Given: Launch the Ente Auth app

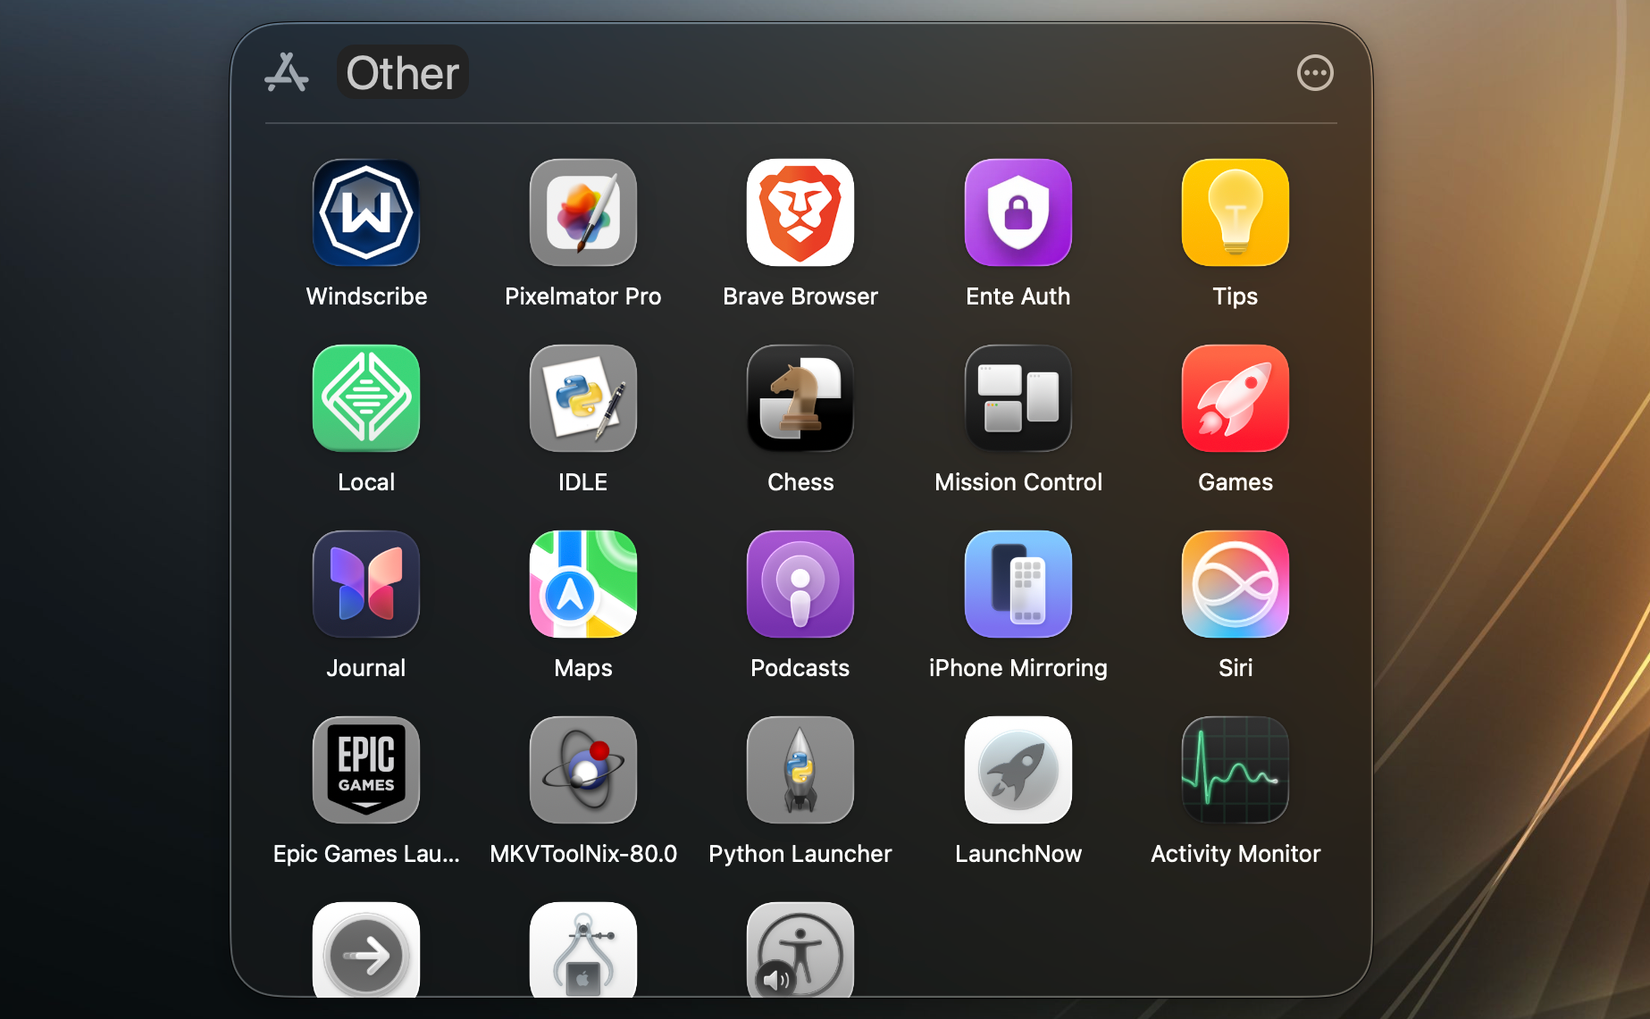Looking at the screenshot, I should pos(1018,213).
